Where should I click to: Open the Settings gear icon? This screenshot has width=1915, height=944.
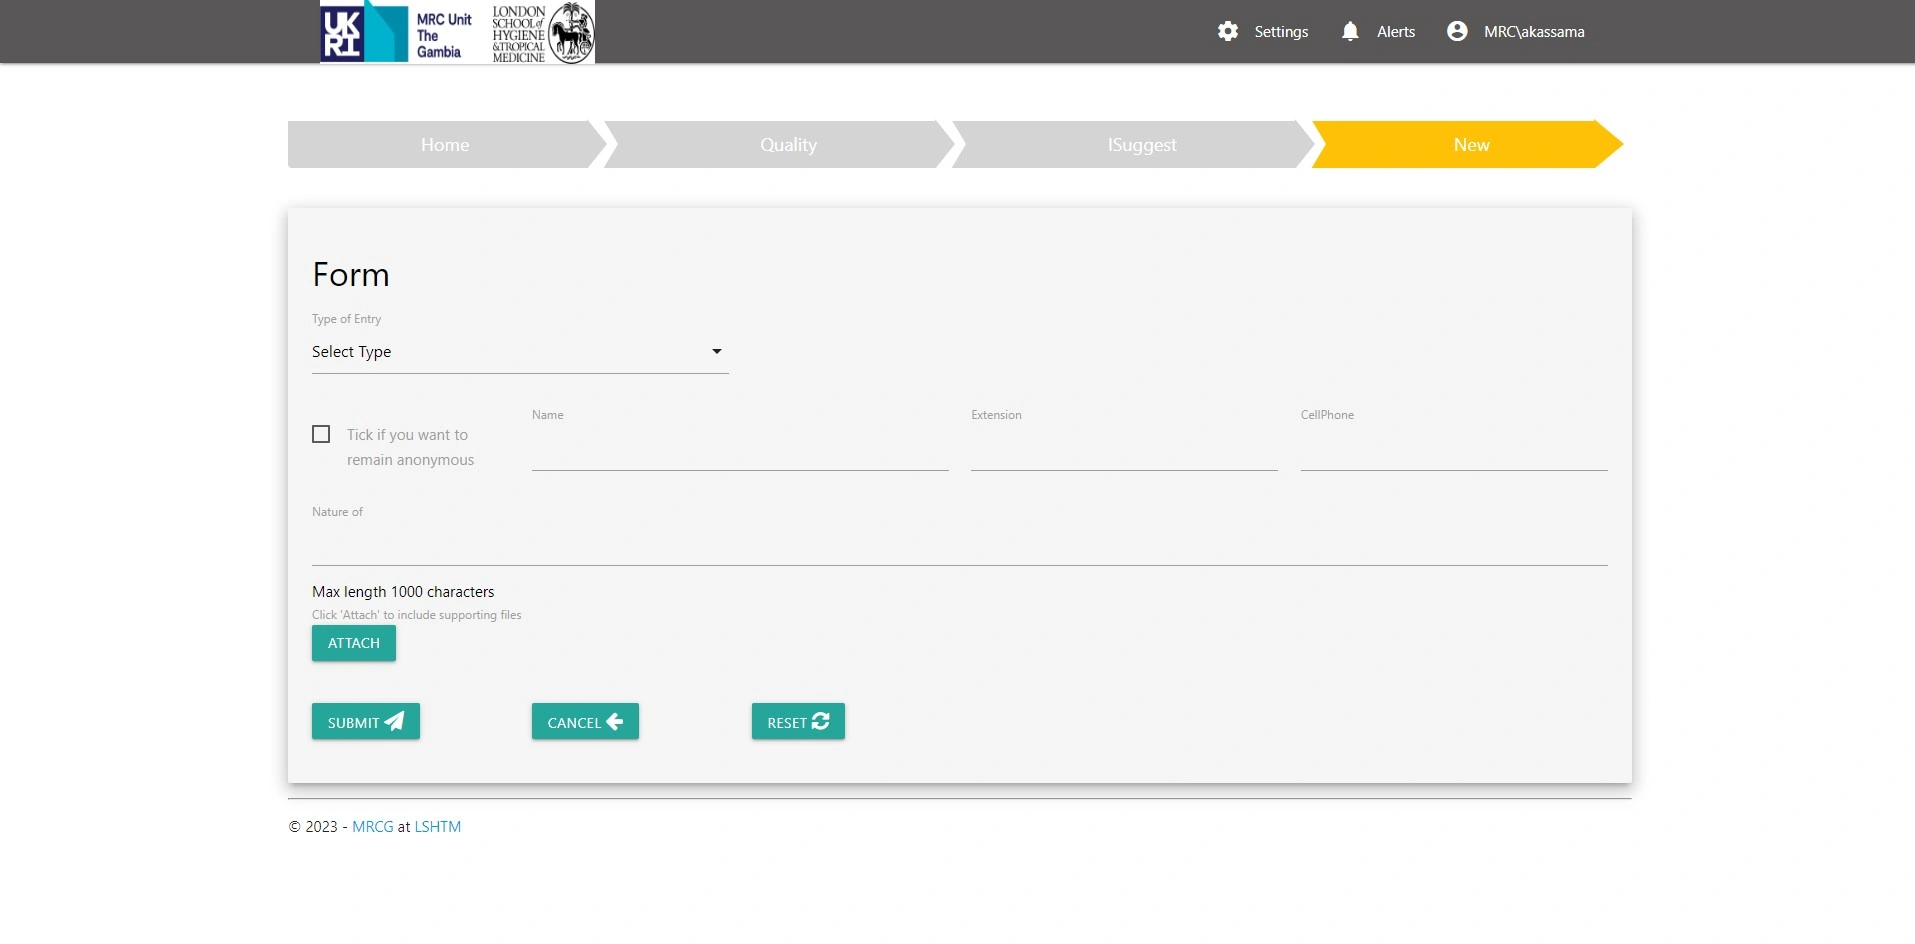(x=1227, y=31)
